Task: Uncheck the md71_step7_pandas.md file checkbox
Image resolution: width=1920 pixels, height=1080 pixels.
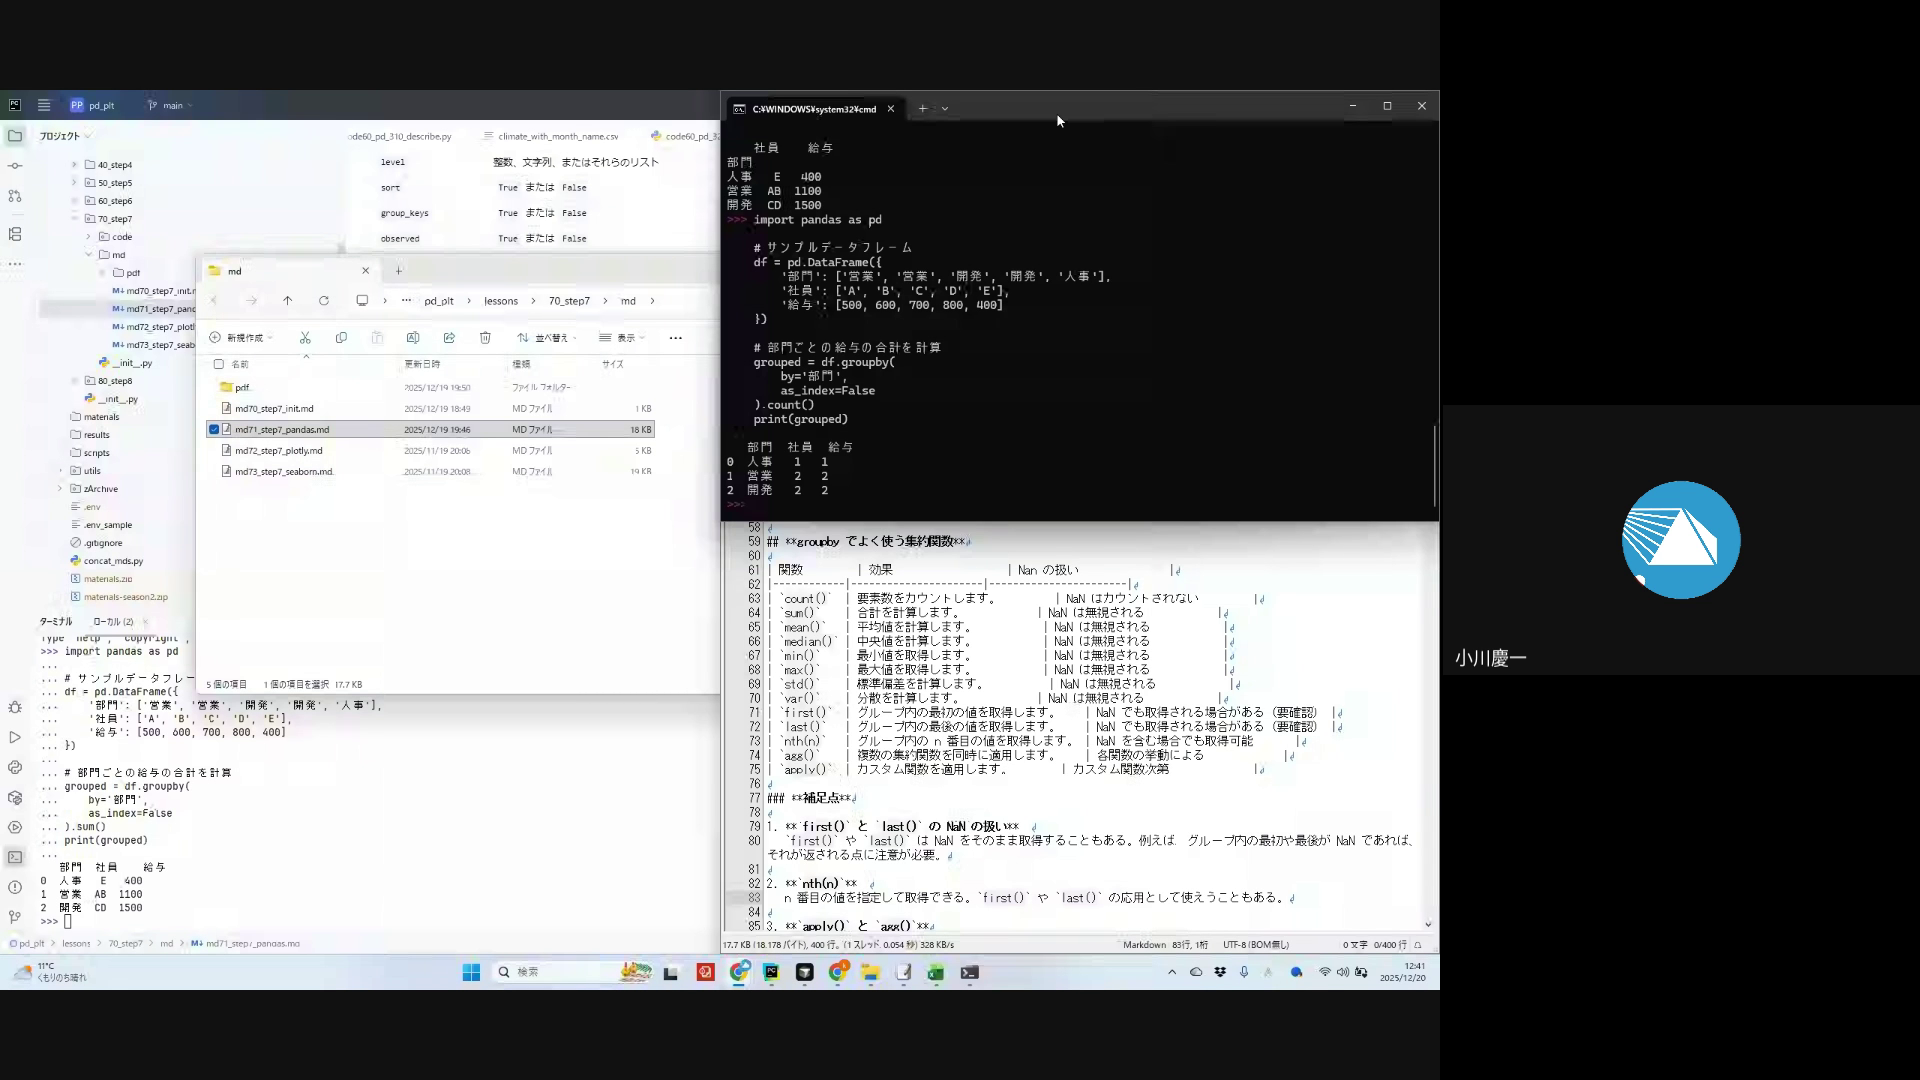Action: pyautogui.click(x=214, y=430)
